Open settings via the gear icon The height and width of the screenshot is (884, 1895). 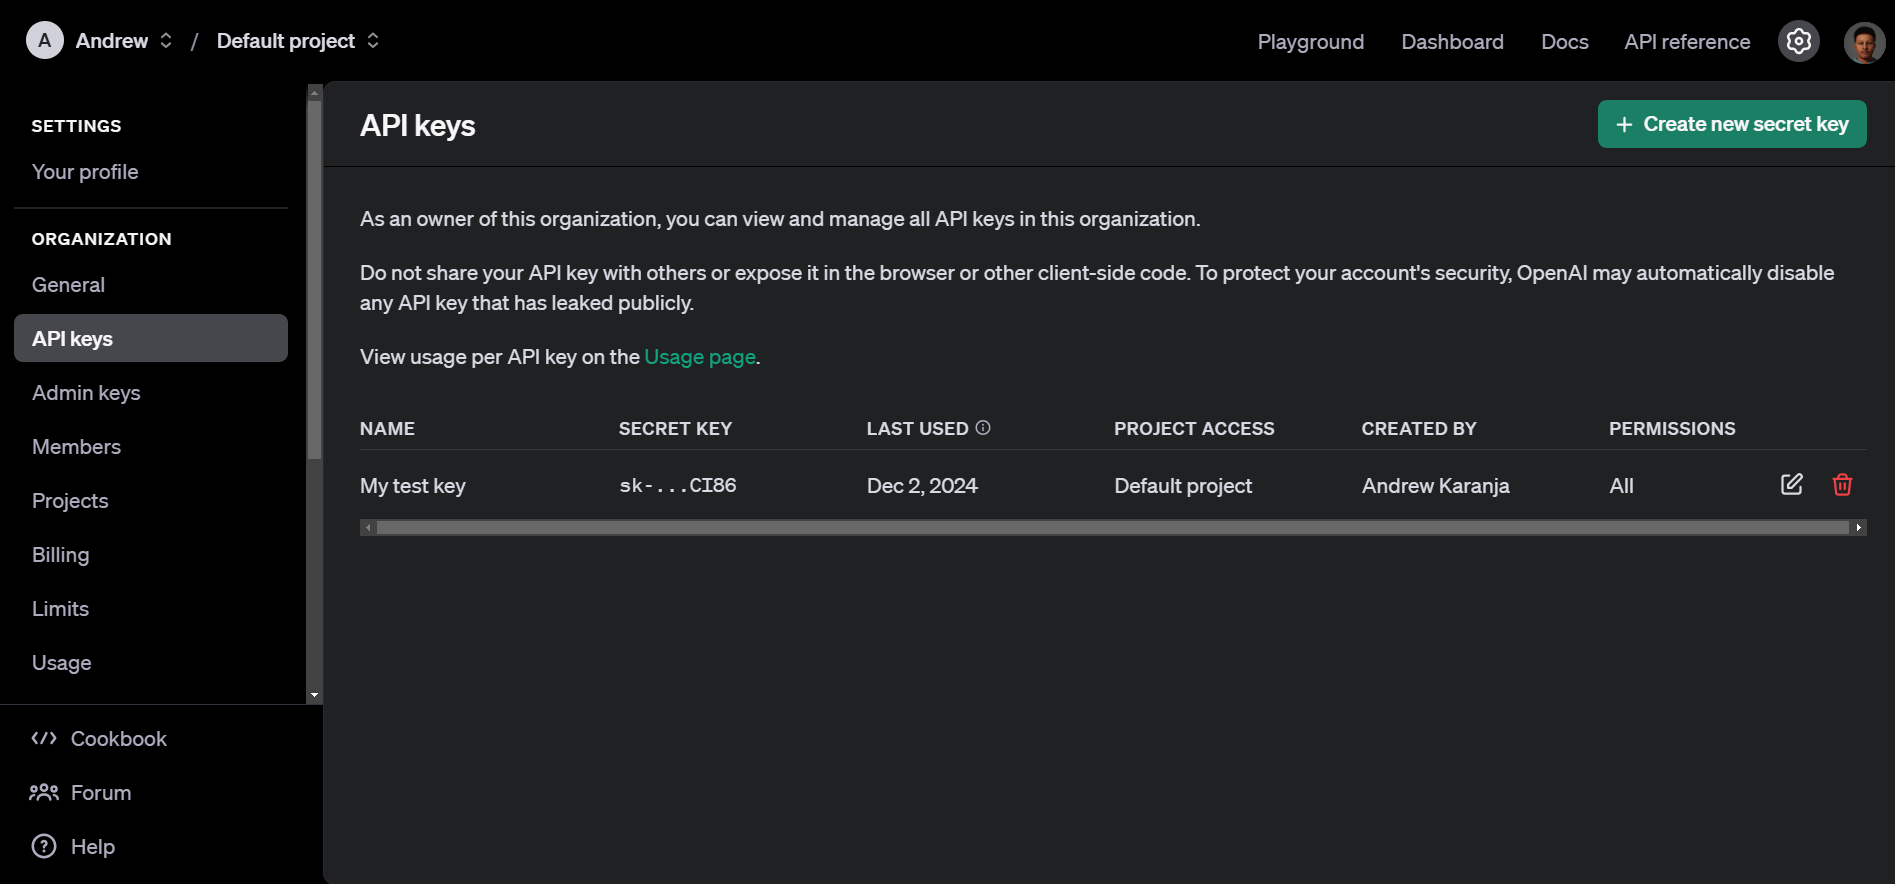[1798, 41]
